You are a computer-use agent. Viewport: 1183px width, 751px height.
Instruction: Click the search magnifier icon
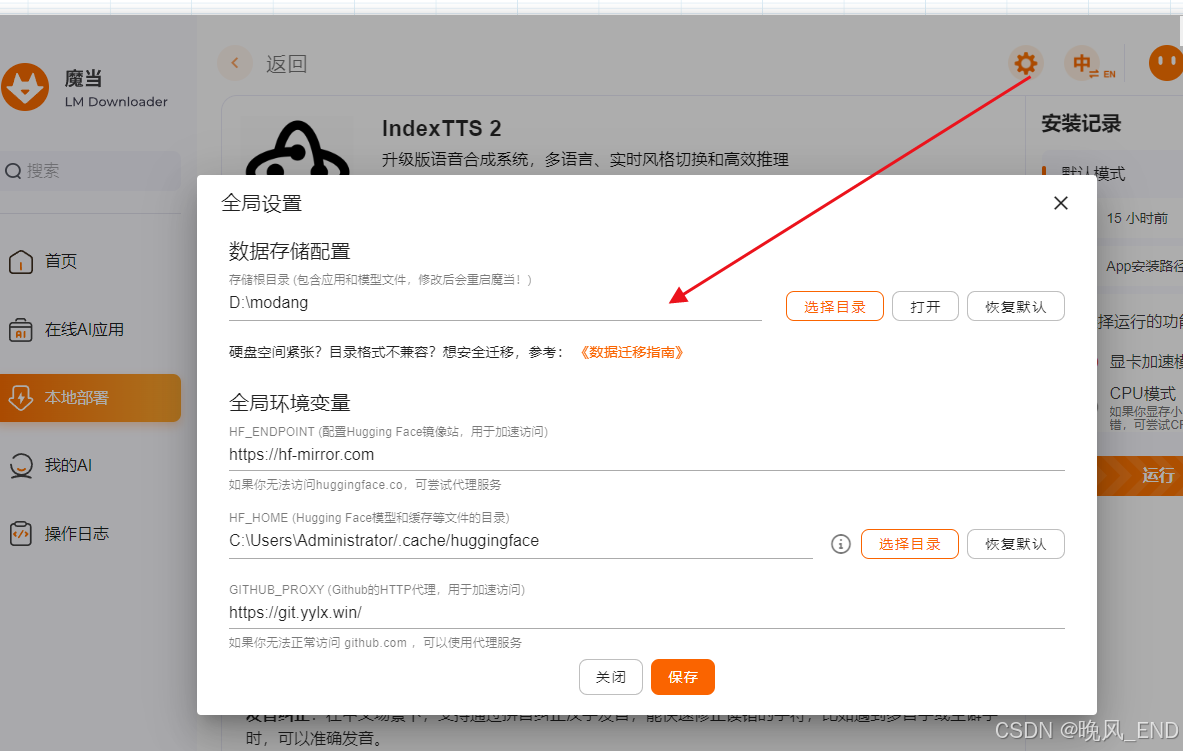pyautogui.click(x=13, y=171)
